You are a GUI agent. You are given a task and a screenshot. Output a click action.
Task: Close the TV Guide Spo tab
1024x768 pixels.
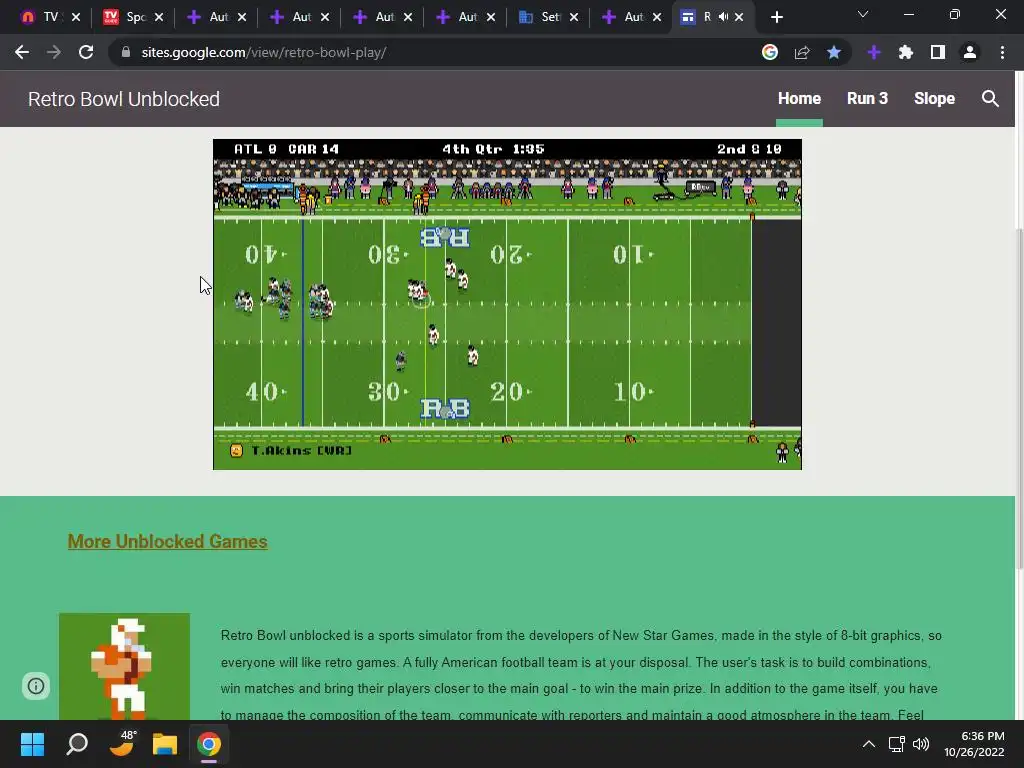pyautogui.click(x=159, y=17)
